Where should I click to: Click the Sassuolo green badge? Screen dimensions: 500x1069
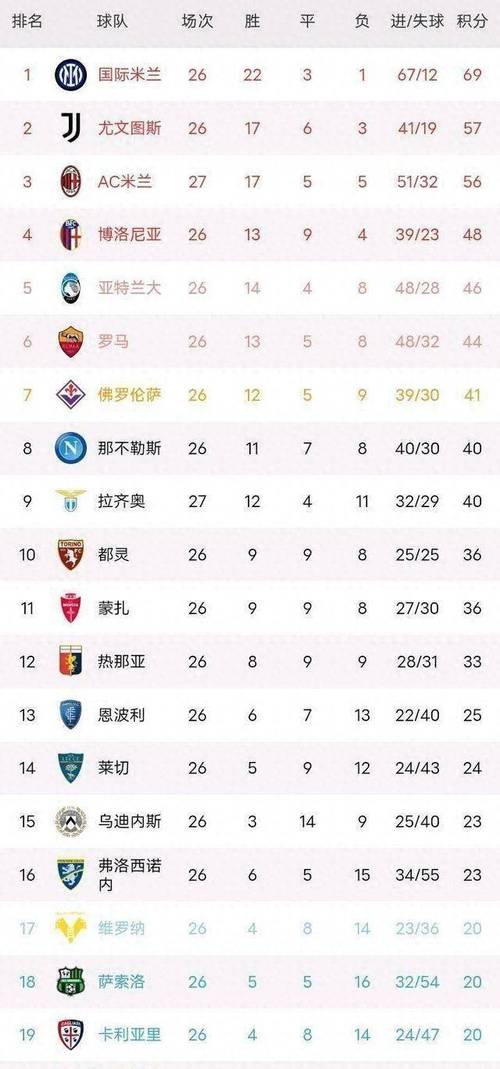click(x=71, y=982)
